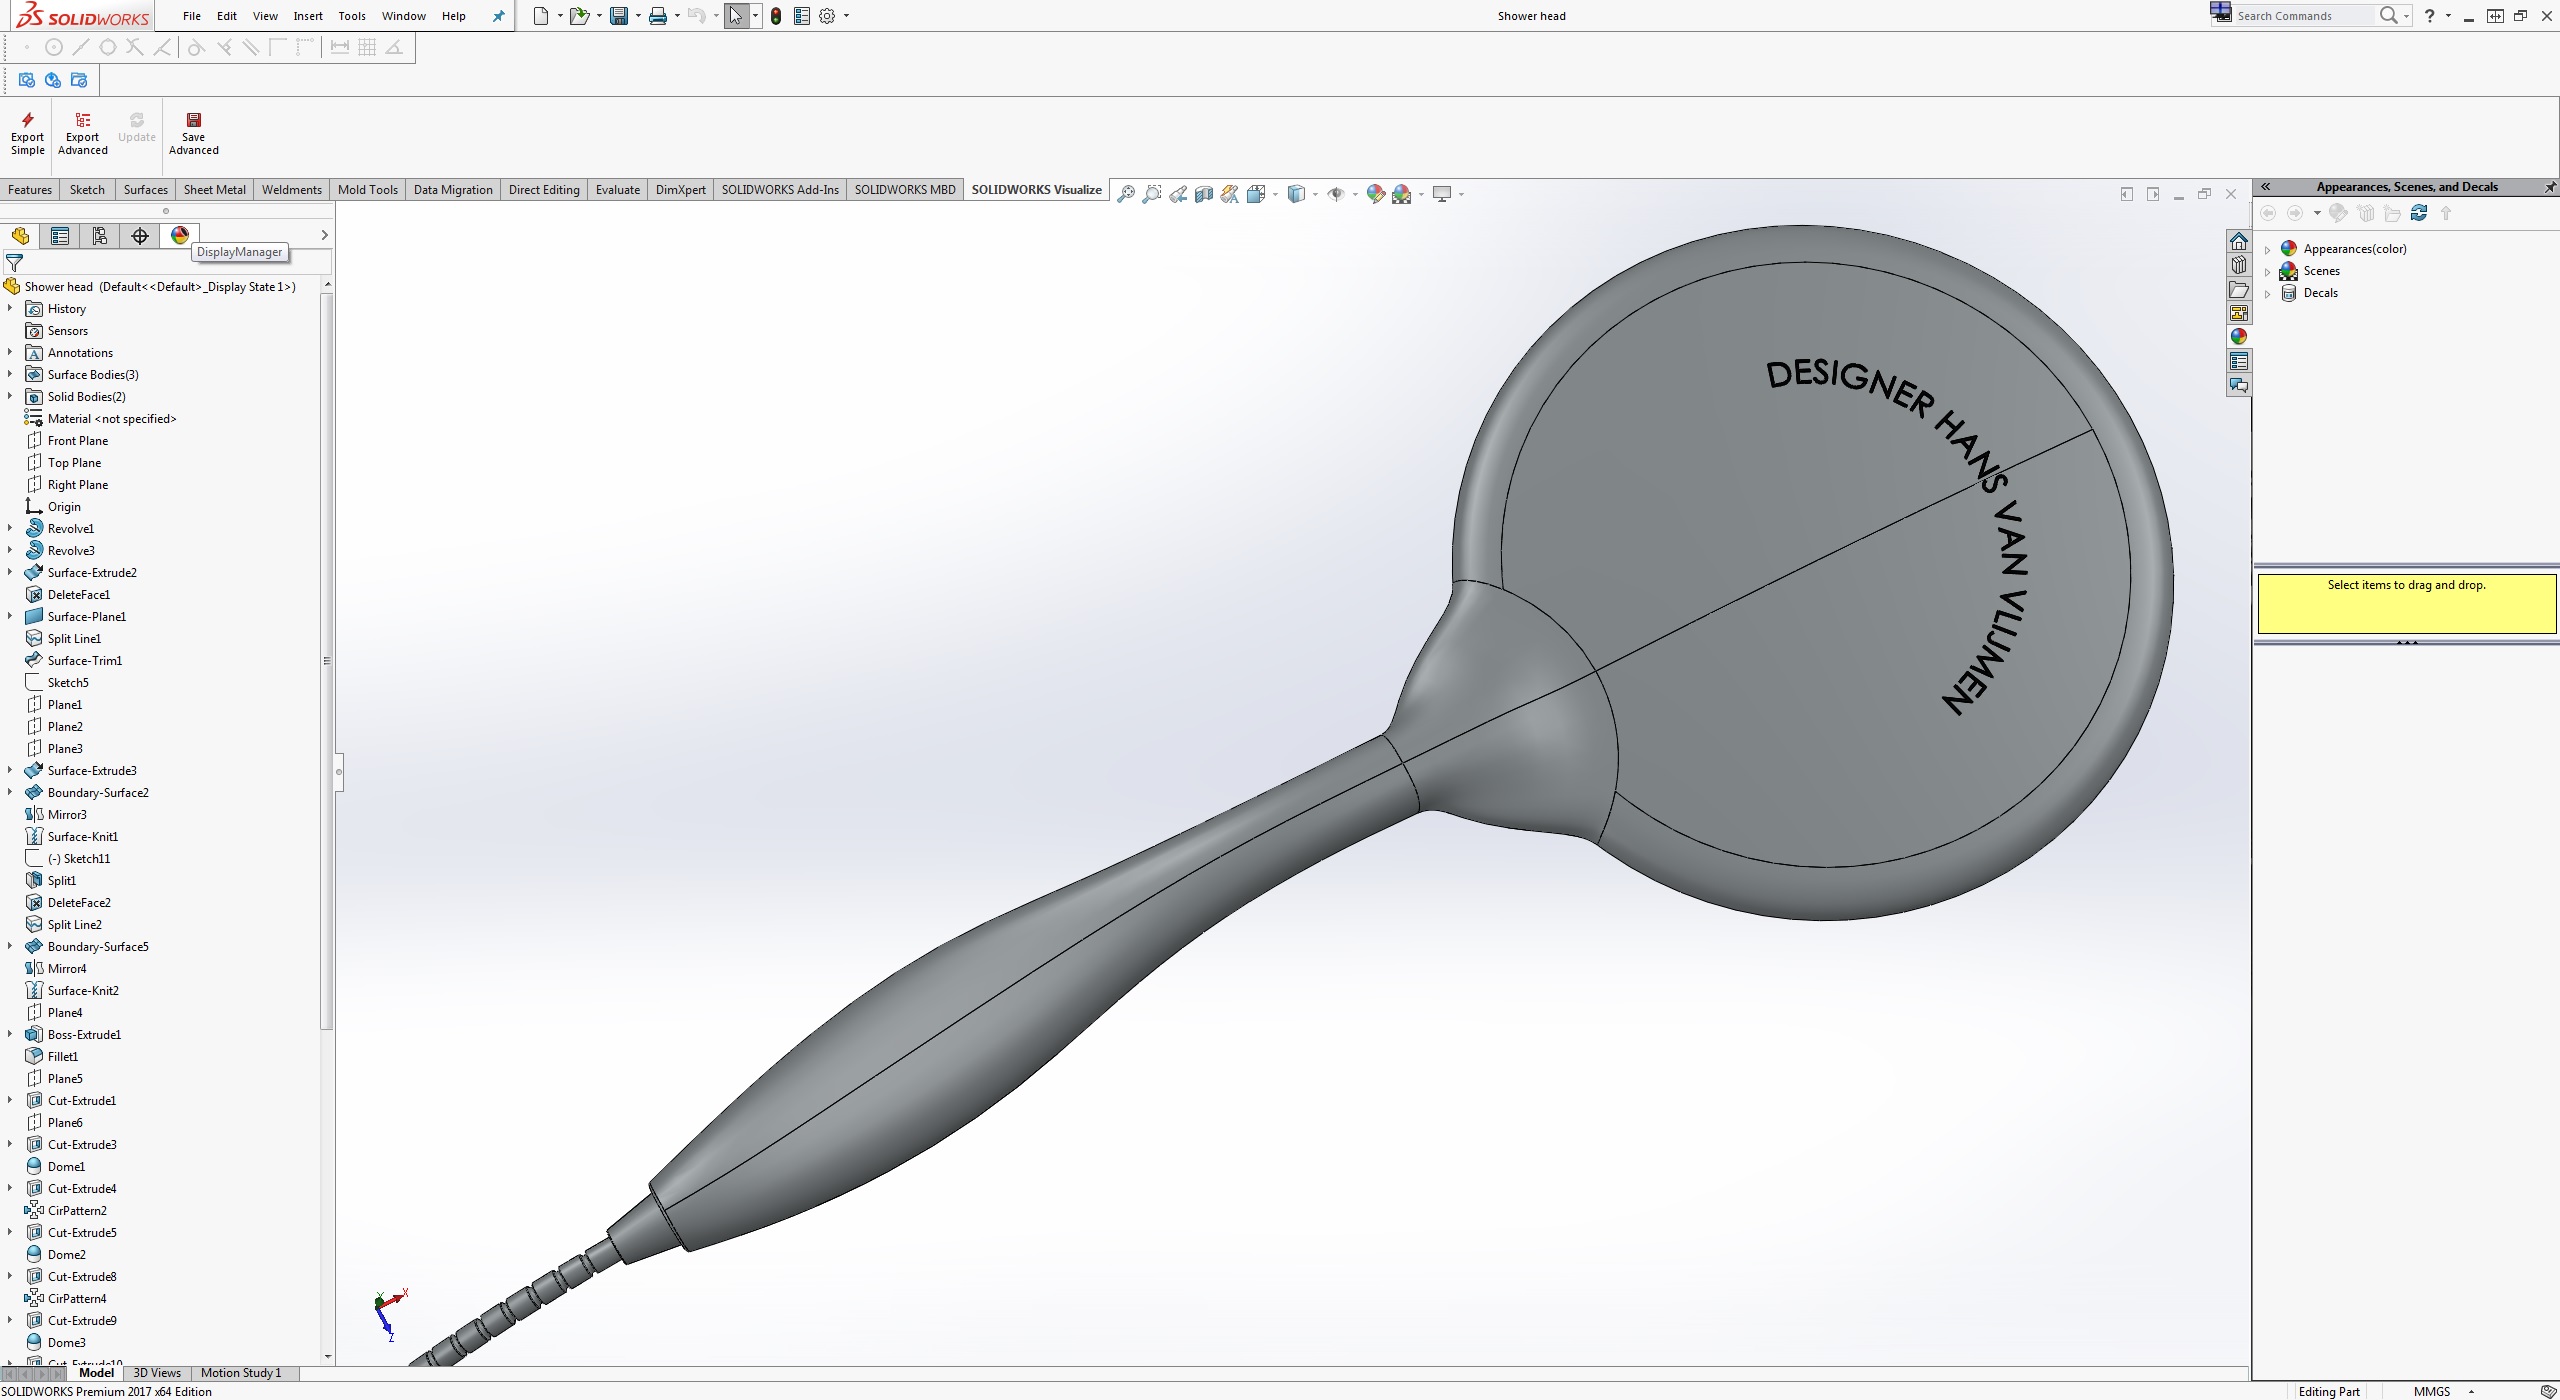This screenshot has width=2560, height=1400.
Task: Expand the Appearances(color) folder
Action: click(2267, 249)
